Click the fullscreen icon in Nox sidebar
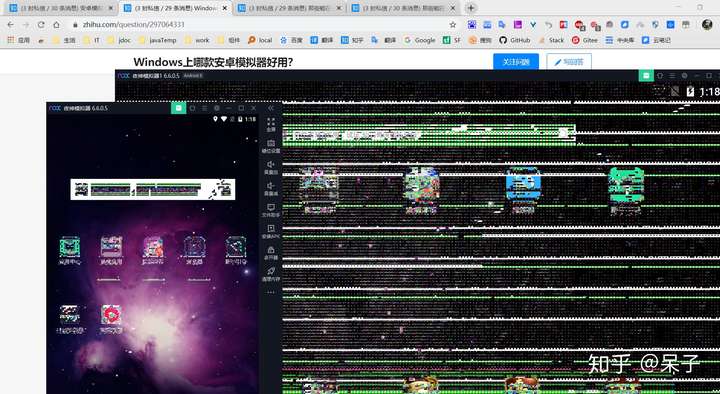This screenshot has height=394, width=720. coord(271,124)
